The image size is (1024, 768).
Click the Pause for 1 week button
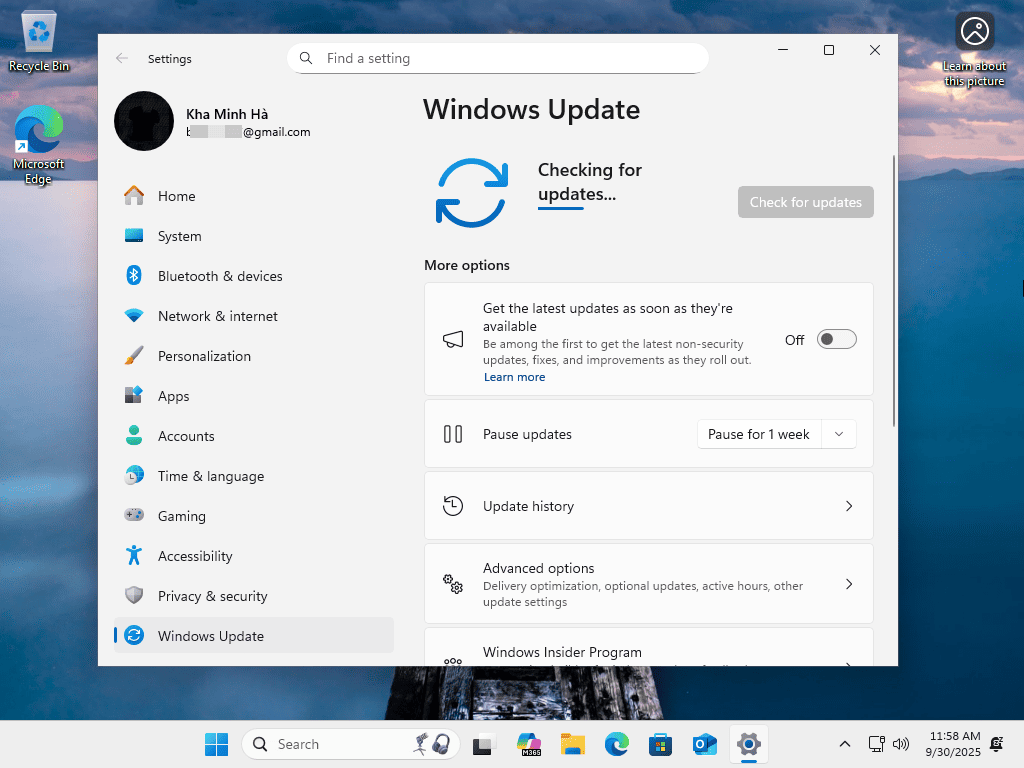[758, 434]
